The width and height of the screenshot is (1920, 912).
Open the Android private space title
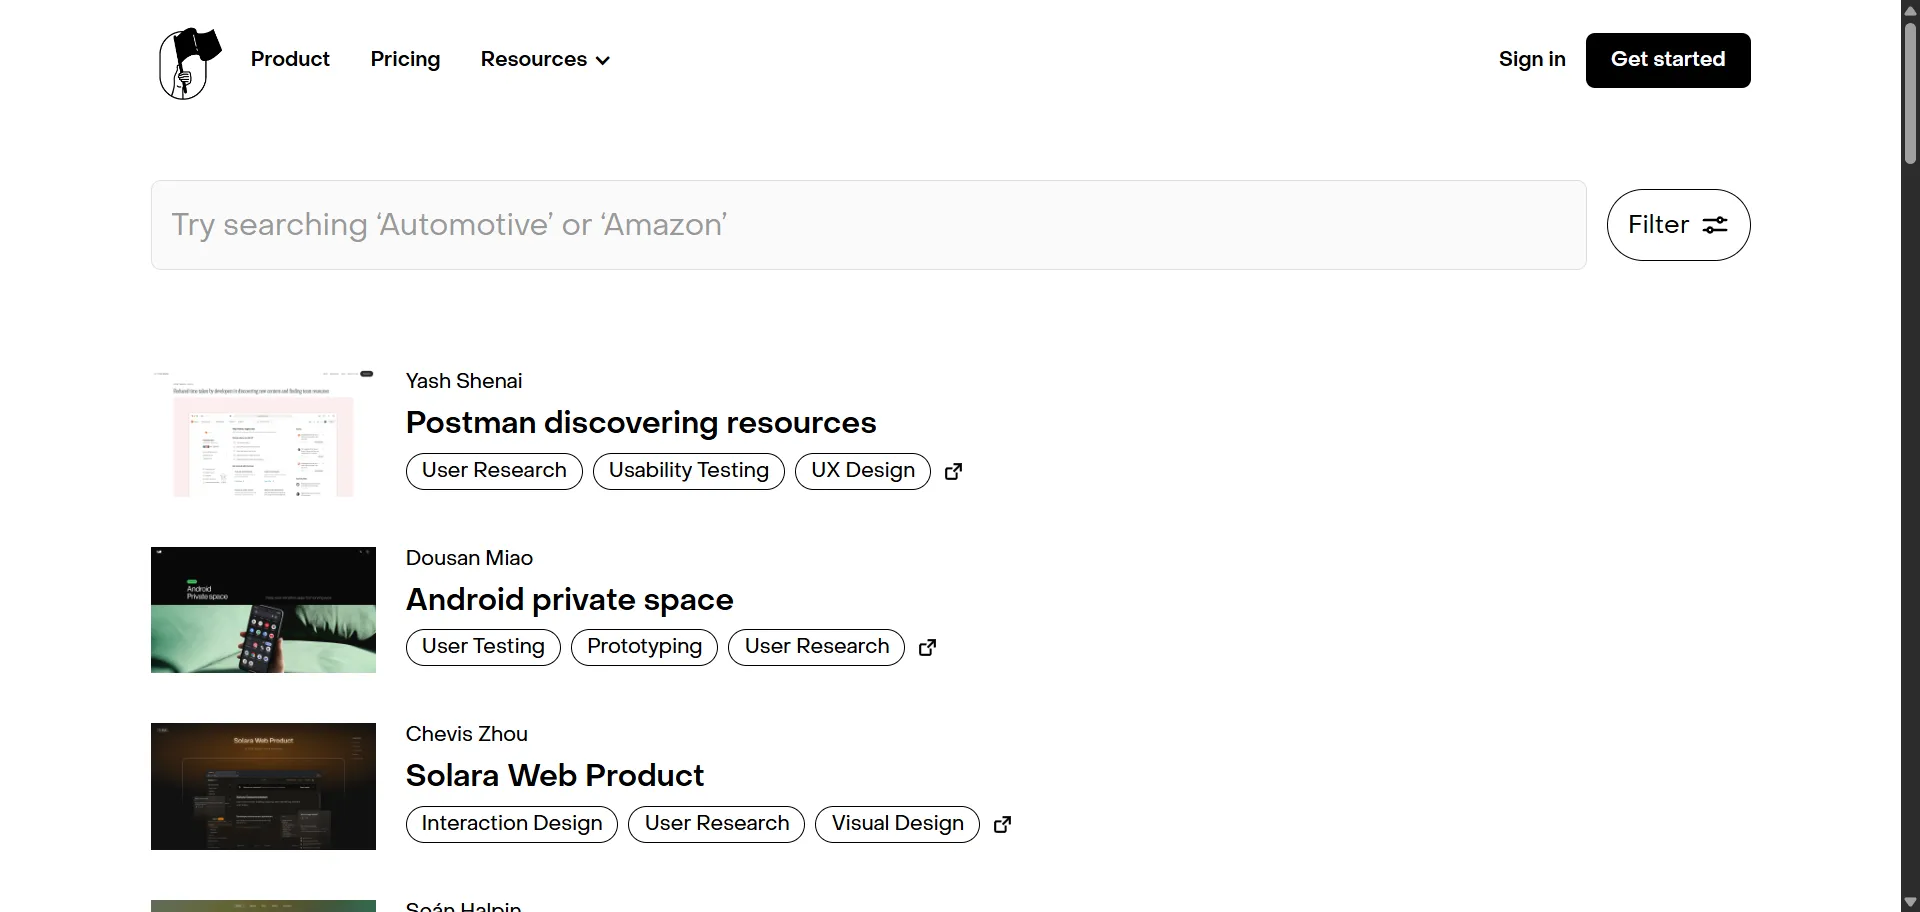pos(570,600)
